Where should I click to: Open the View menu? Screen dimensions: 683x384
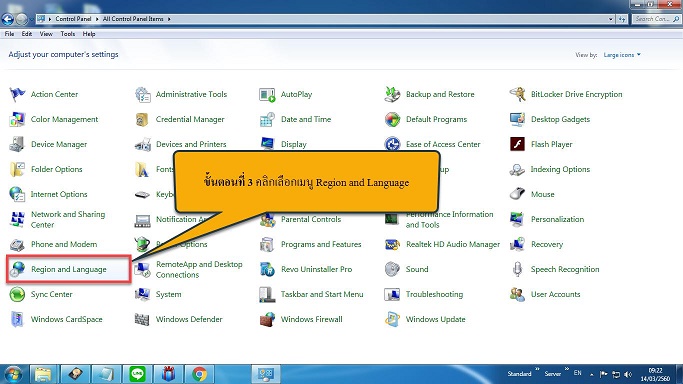point(46,34)
